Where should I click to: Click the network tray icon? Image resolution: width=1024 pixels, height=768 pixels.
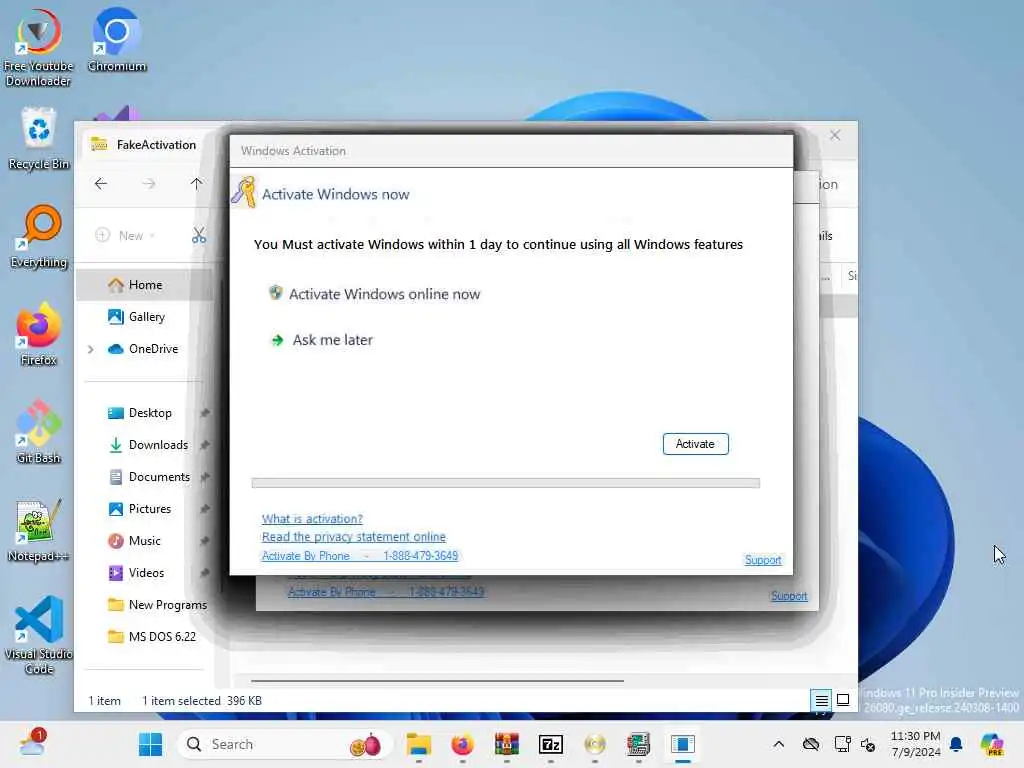pyautogui.click(x=842, y=744)
